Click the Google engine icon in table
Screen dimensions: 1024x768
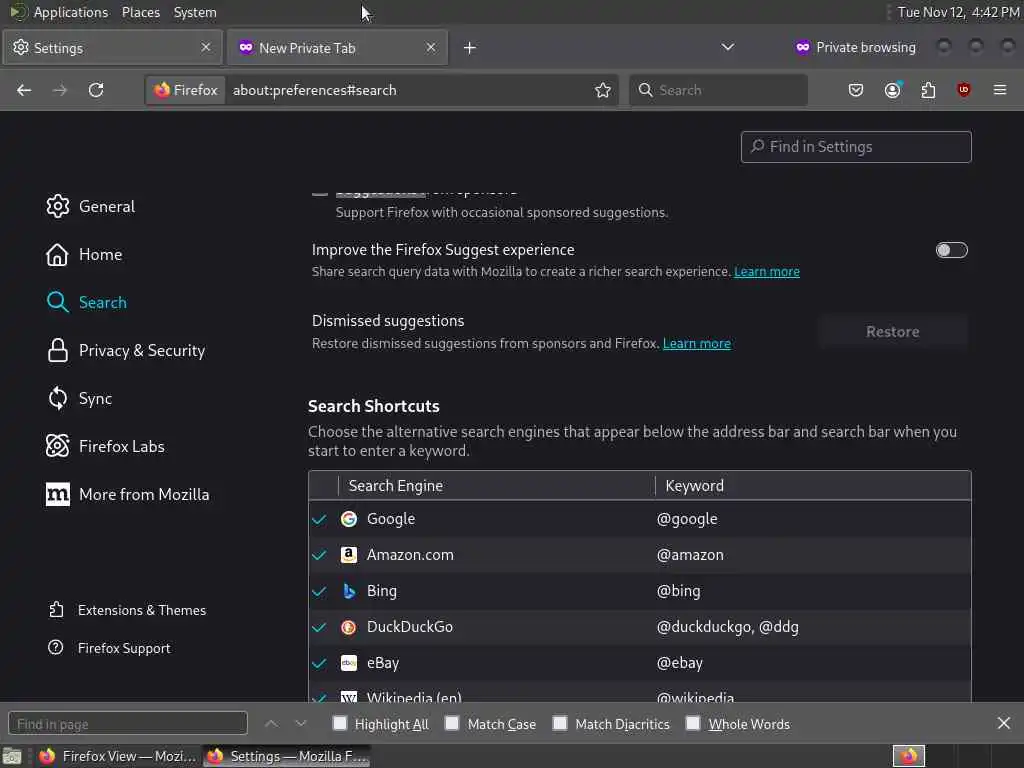pyautogui.click(x=349, y=519)
